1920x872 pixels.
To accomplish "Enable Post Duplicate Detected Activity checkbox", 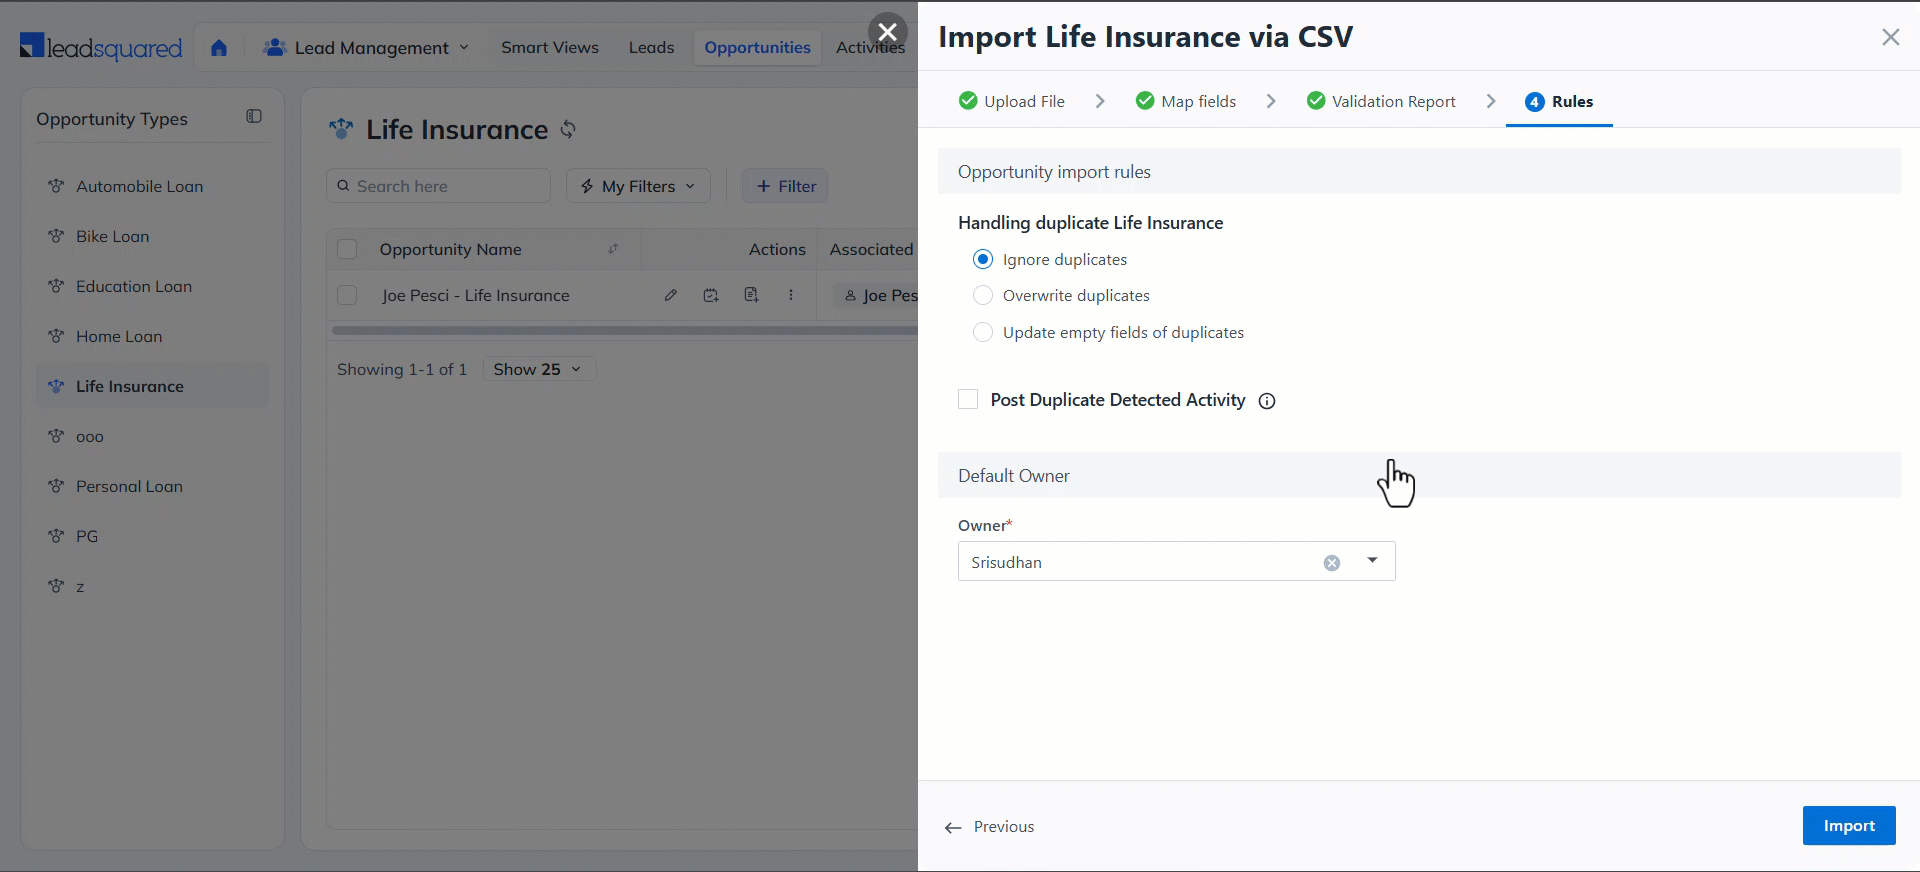I will click(x=968, y=399).
